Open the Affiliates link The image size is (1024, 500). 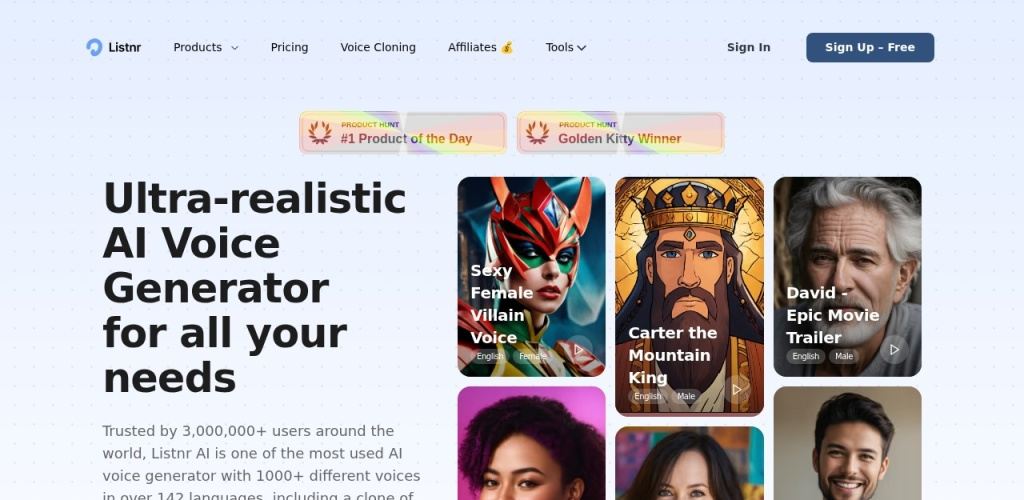[x=472, y=48]
